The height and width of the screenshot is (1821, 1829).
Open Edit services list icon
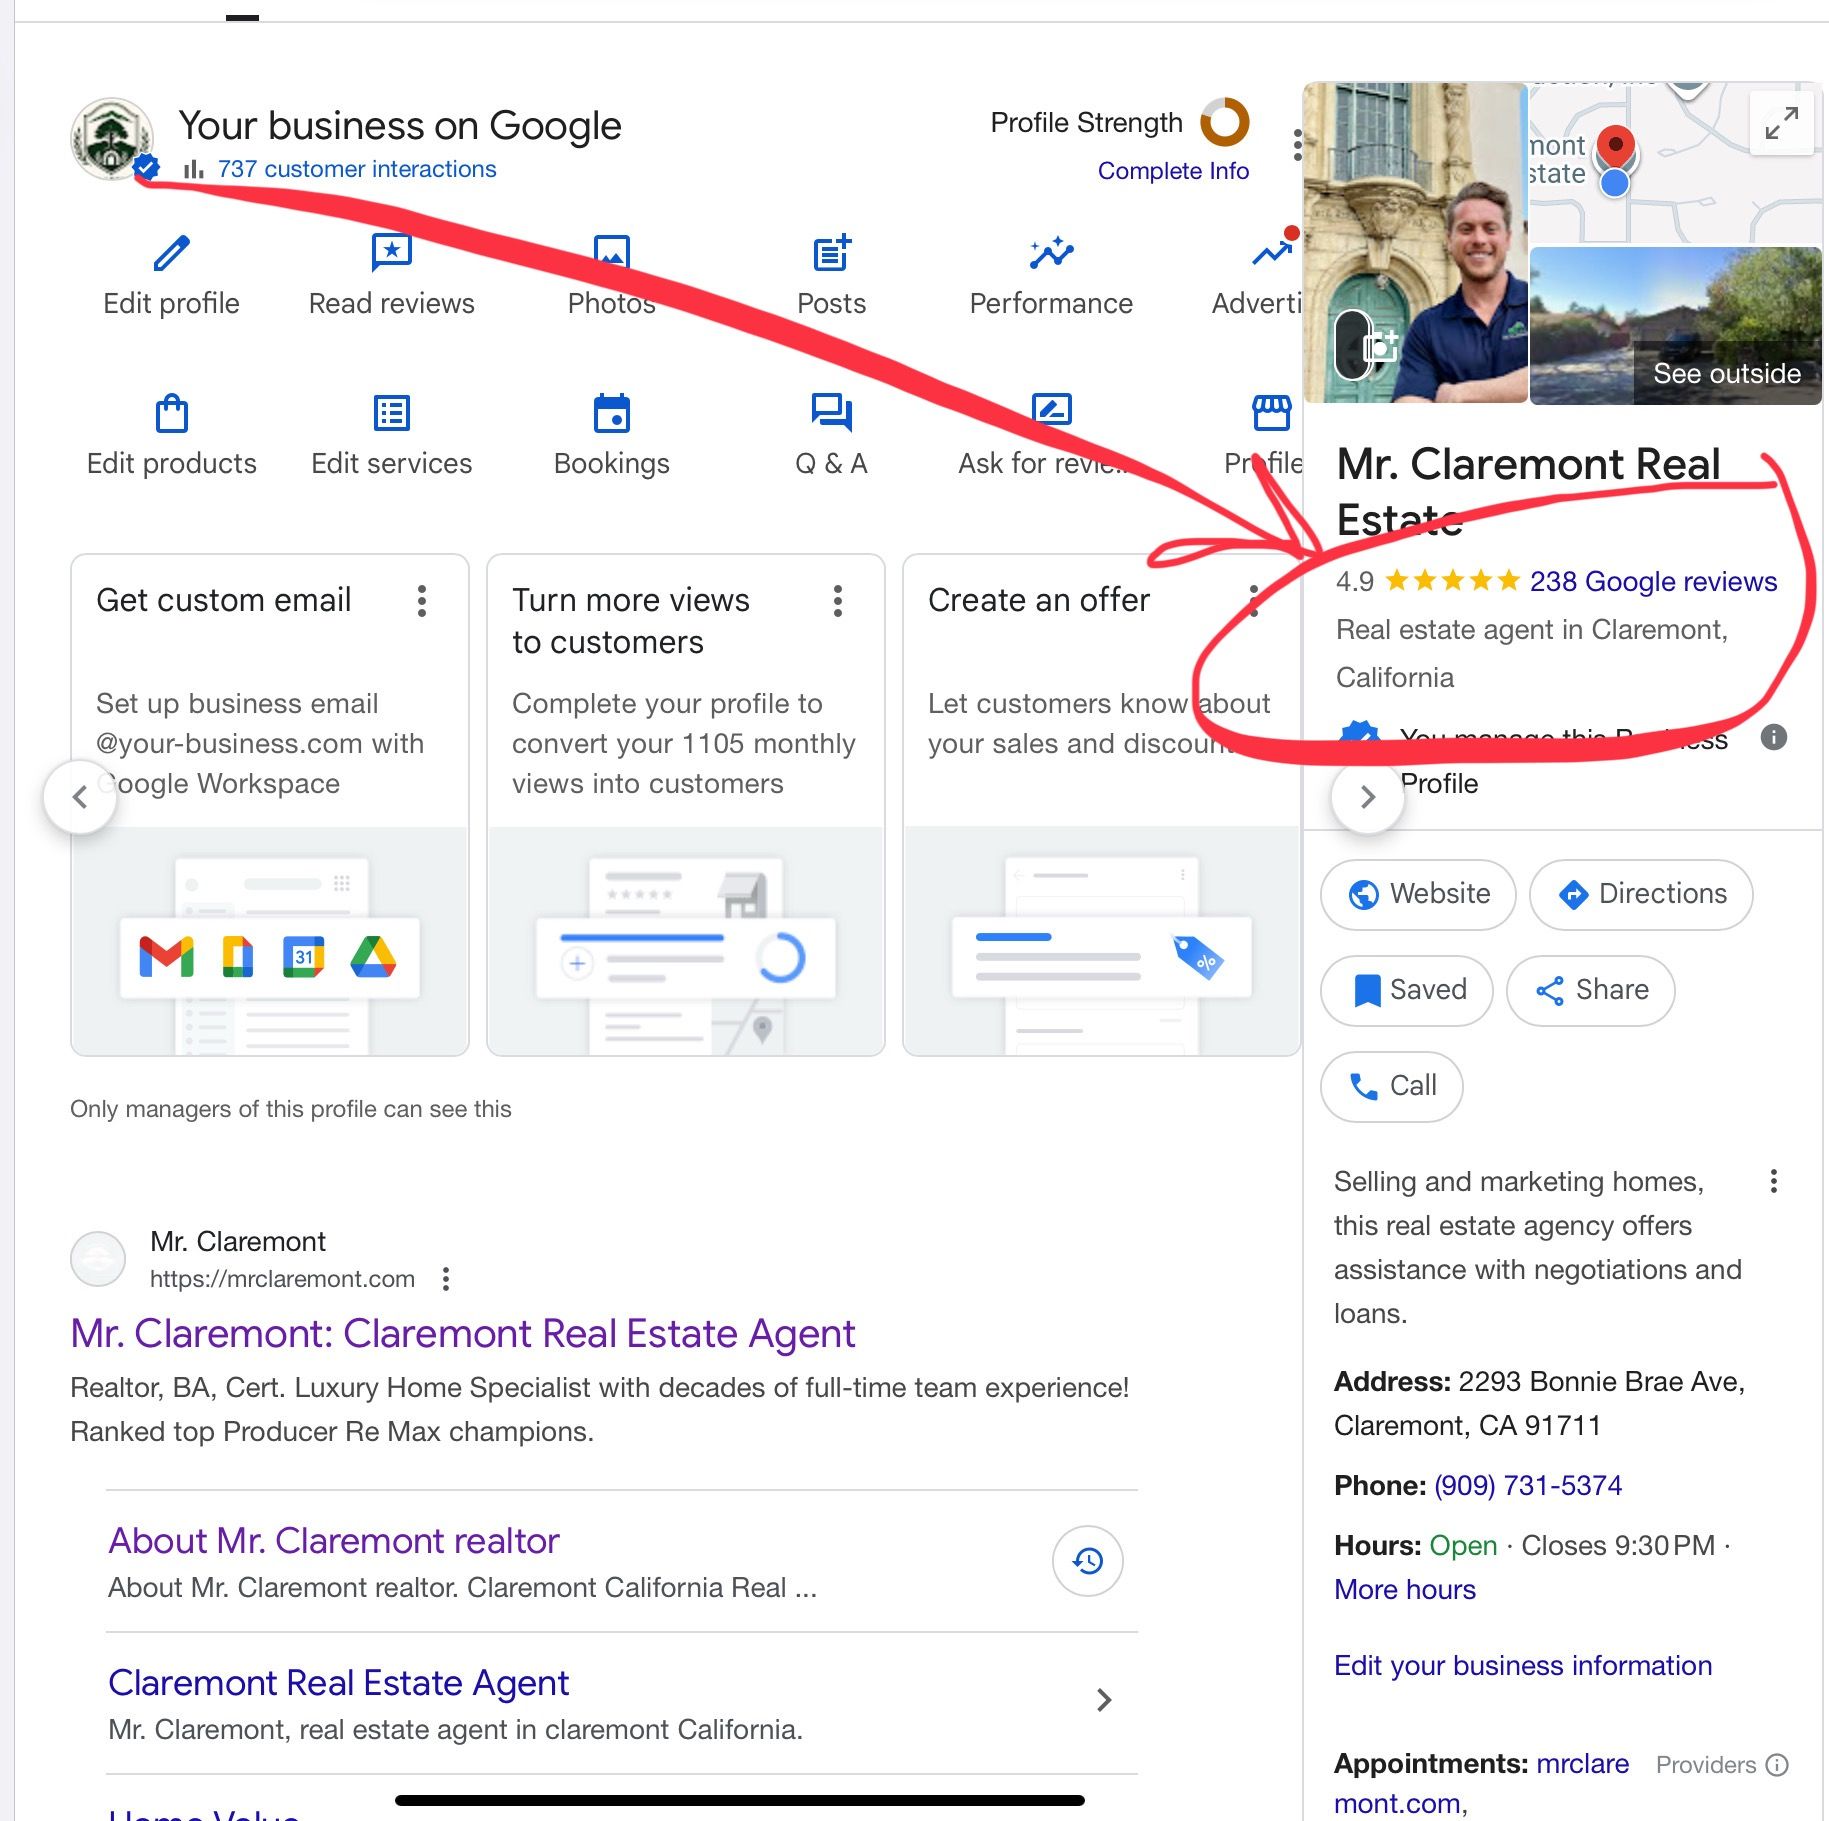[391, 413]
